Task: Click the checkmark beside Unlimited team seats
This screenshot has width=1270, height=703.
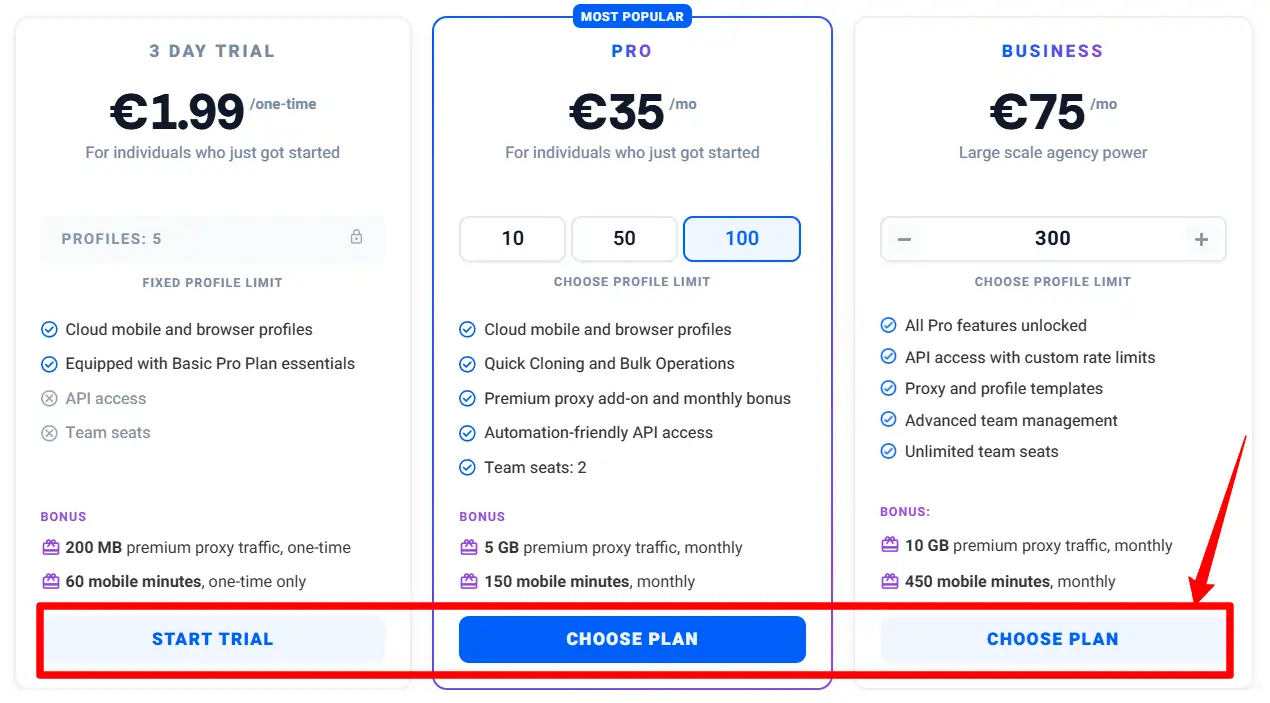Action: point(888,452)
